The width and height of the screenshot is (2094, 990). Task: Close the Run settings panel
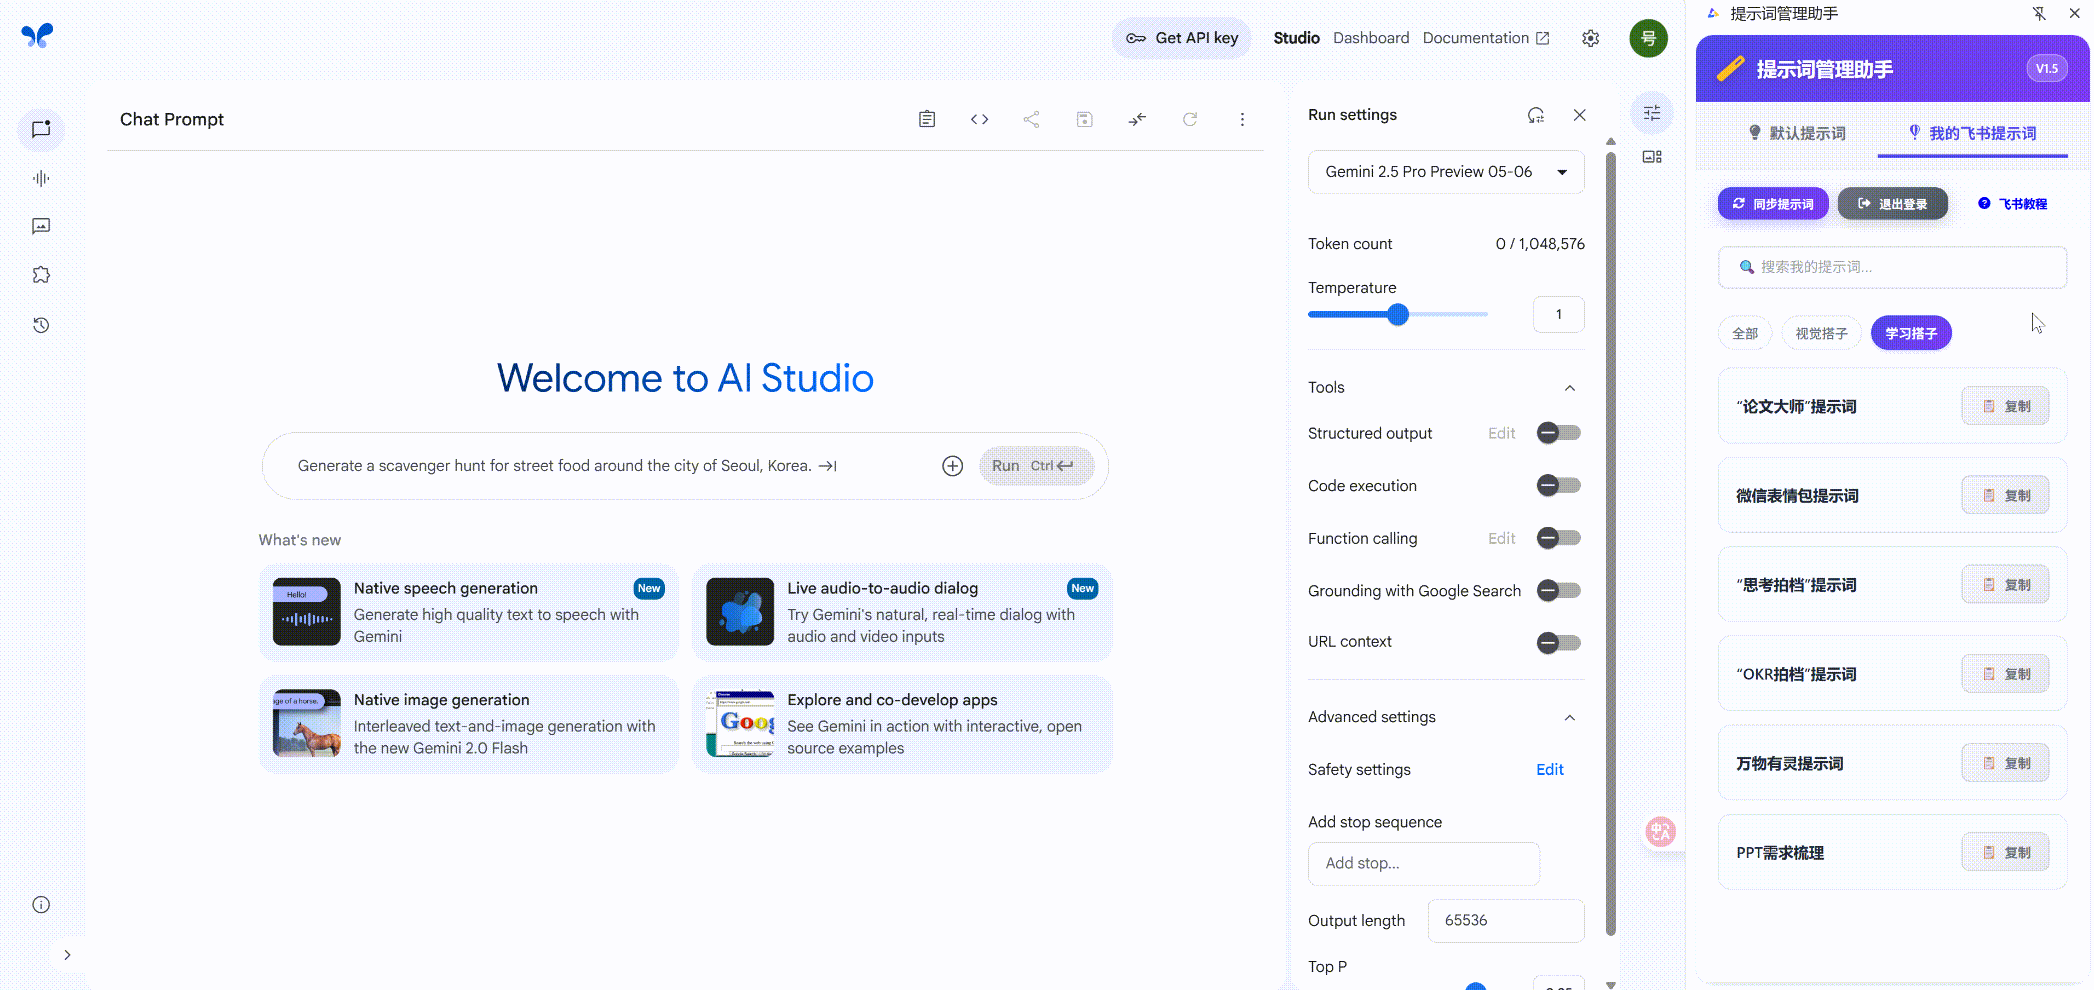(1580, 115)
